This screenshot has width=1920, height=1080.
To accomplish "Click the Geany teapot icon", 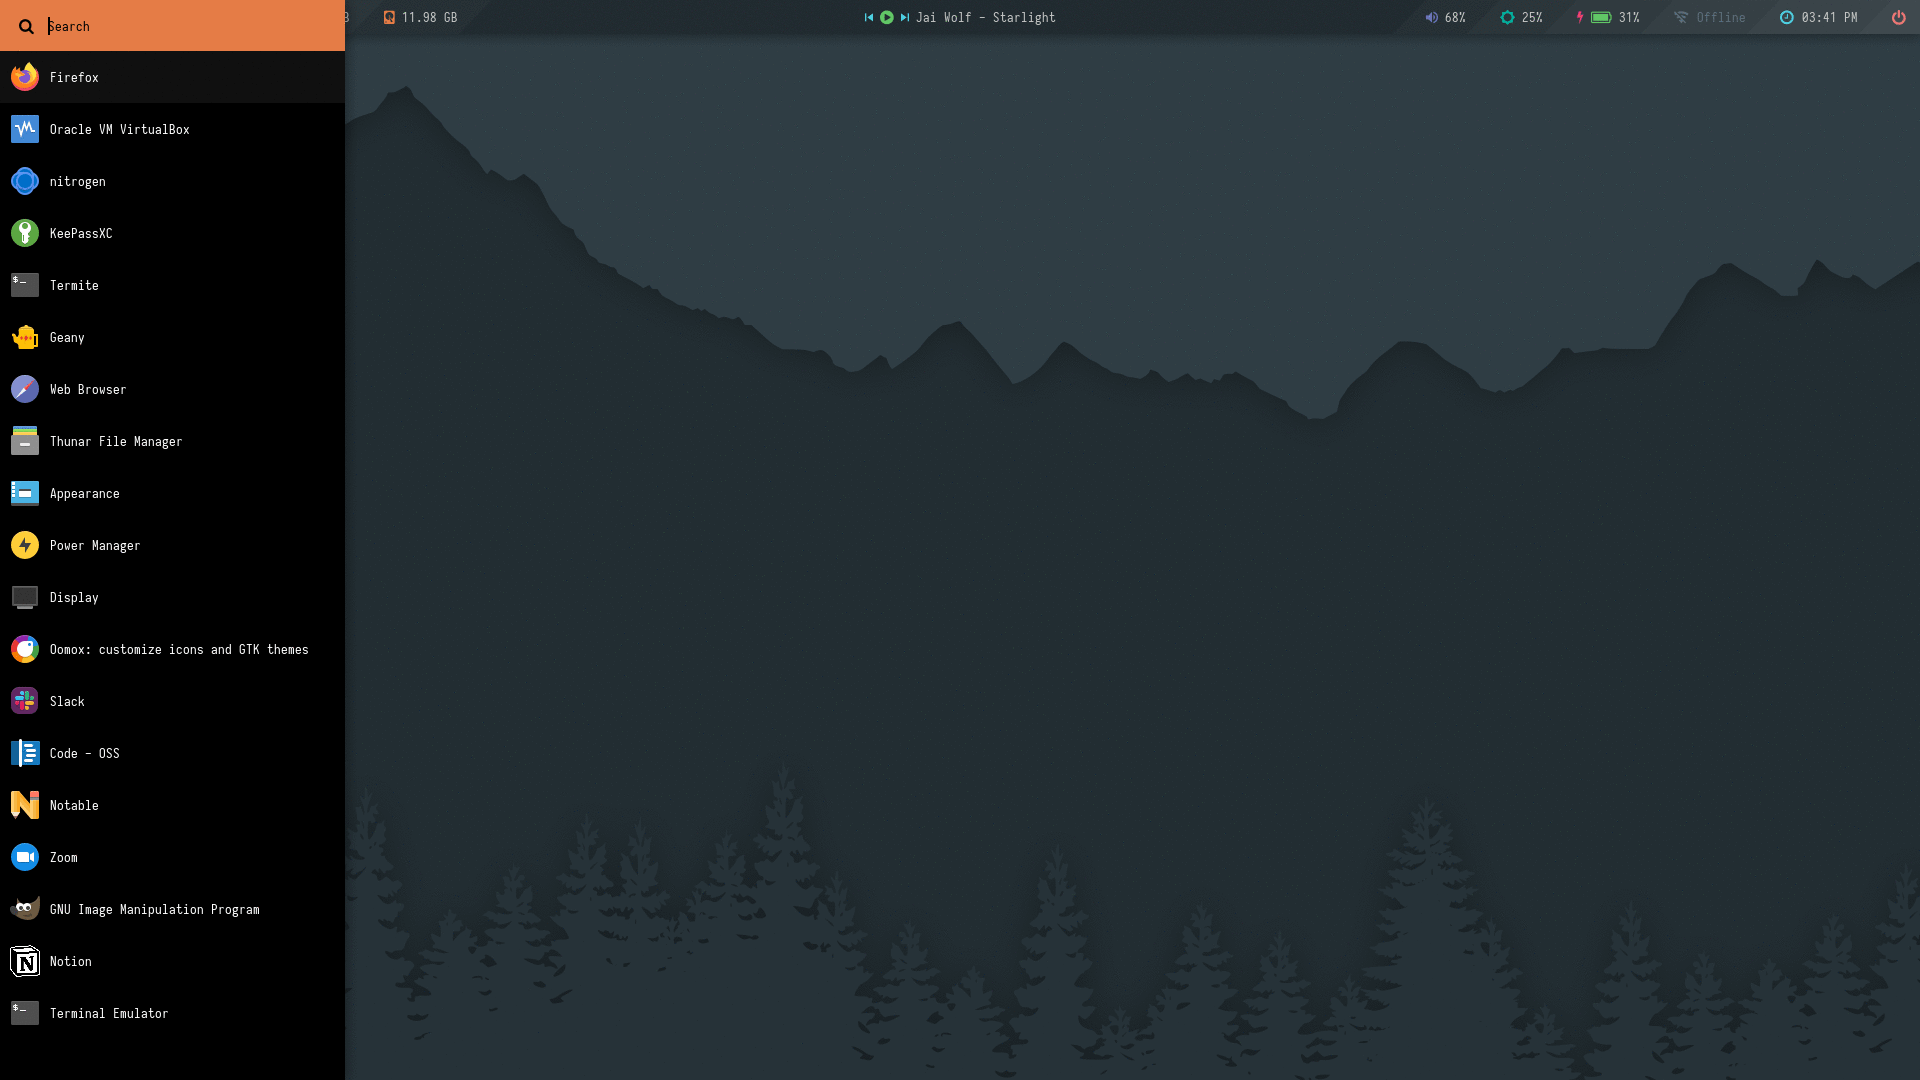I will [x=25, y=337].
